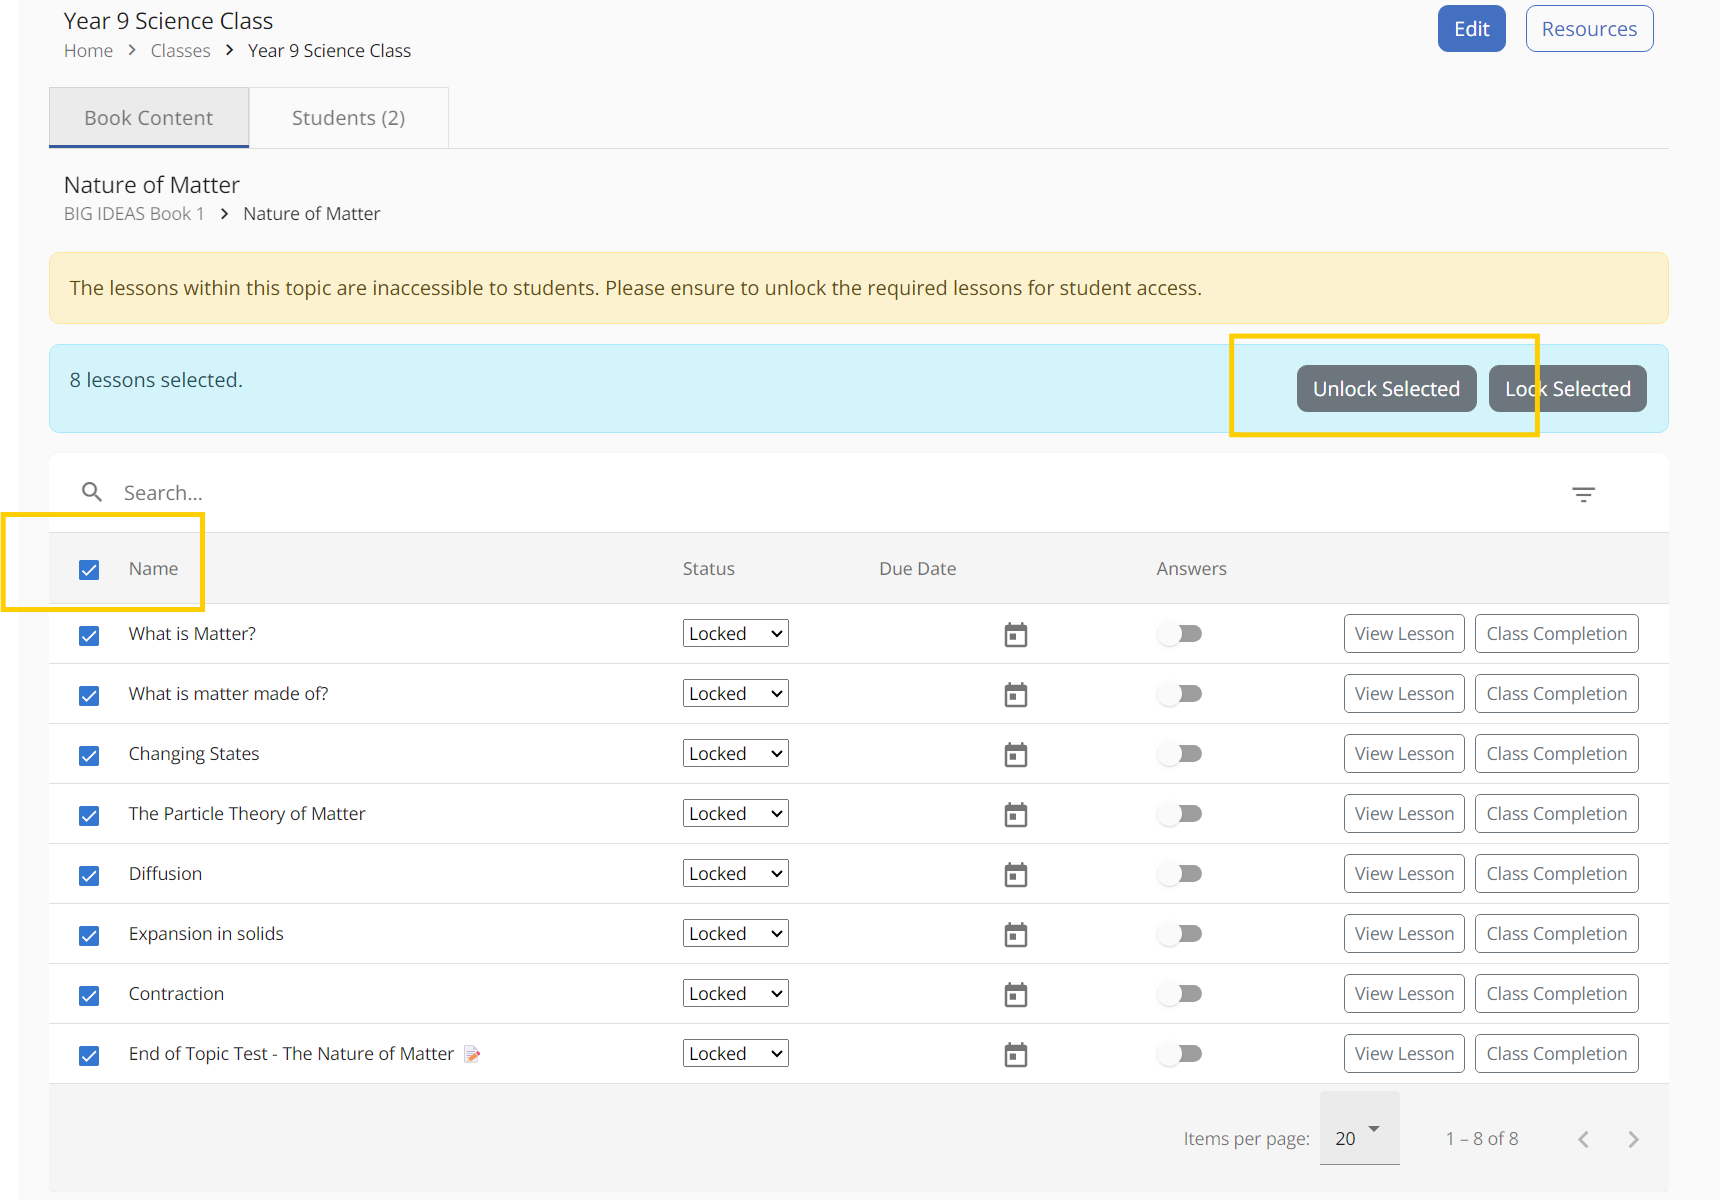Open the items per page dropdown
Viewport: 1720px width, 1200px height.
pyautogui.click(x=1358, y=1138)
